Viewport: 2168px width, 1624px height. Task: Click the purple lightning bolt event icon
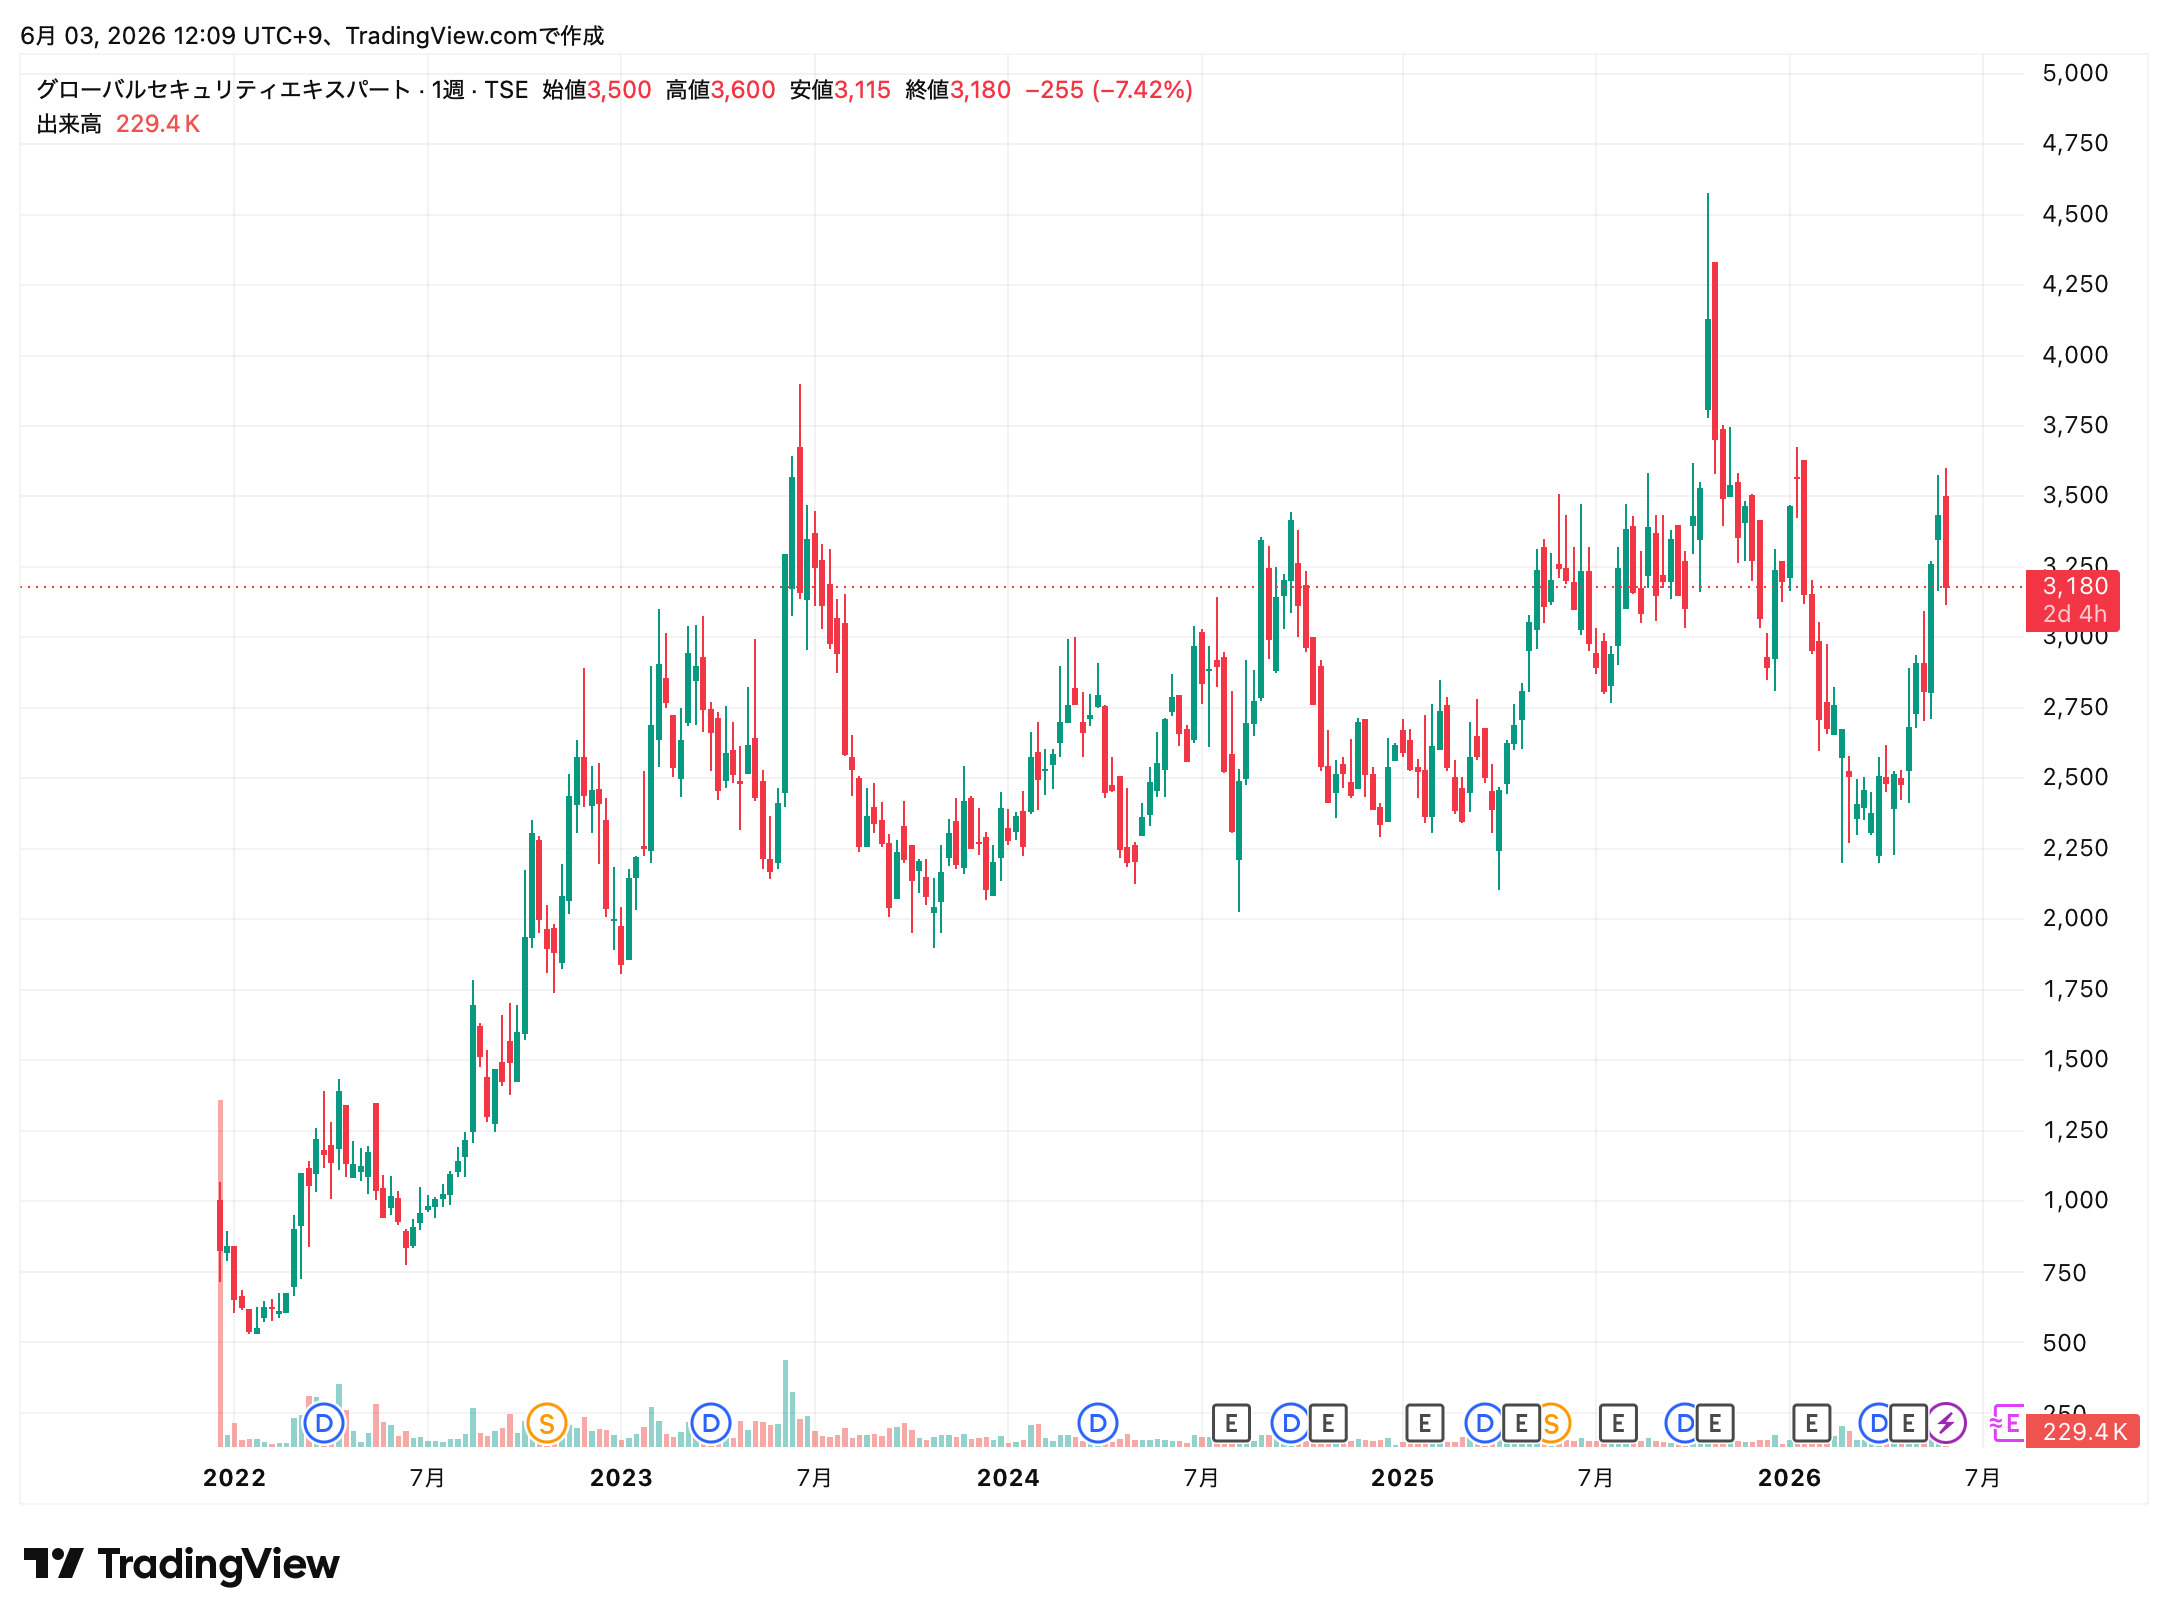pyautogui.click(x=1946, y=1422)
